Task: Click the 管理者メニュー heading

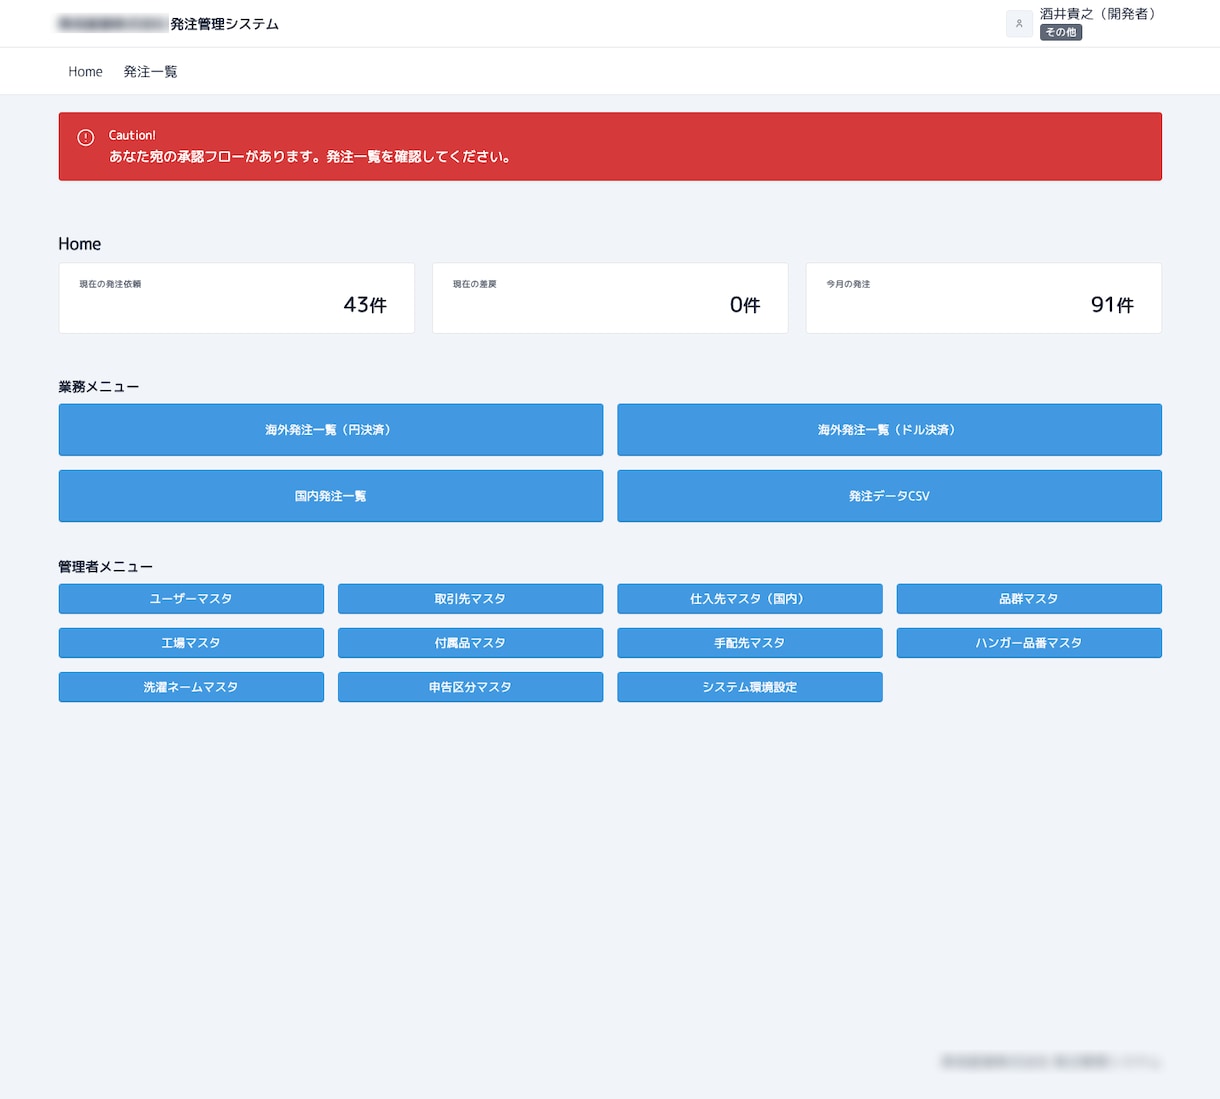Action: pyautogui.click(x=106, y=567)
